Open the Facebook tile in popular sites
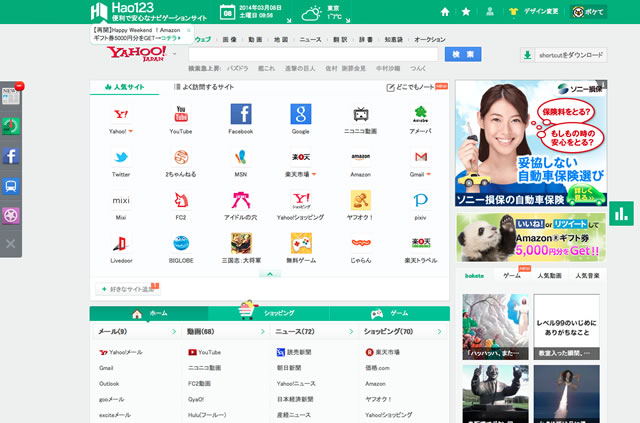 pyautogui.click(x=241, y=114)
